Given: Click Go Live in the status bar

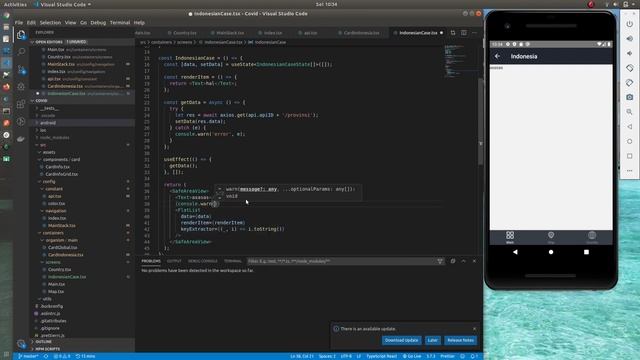Looking at the screenshot, I should (412, 356).
